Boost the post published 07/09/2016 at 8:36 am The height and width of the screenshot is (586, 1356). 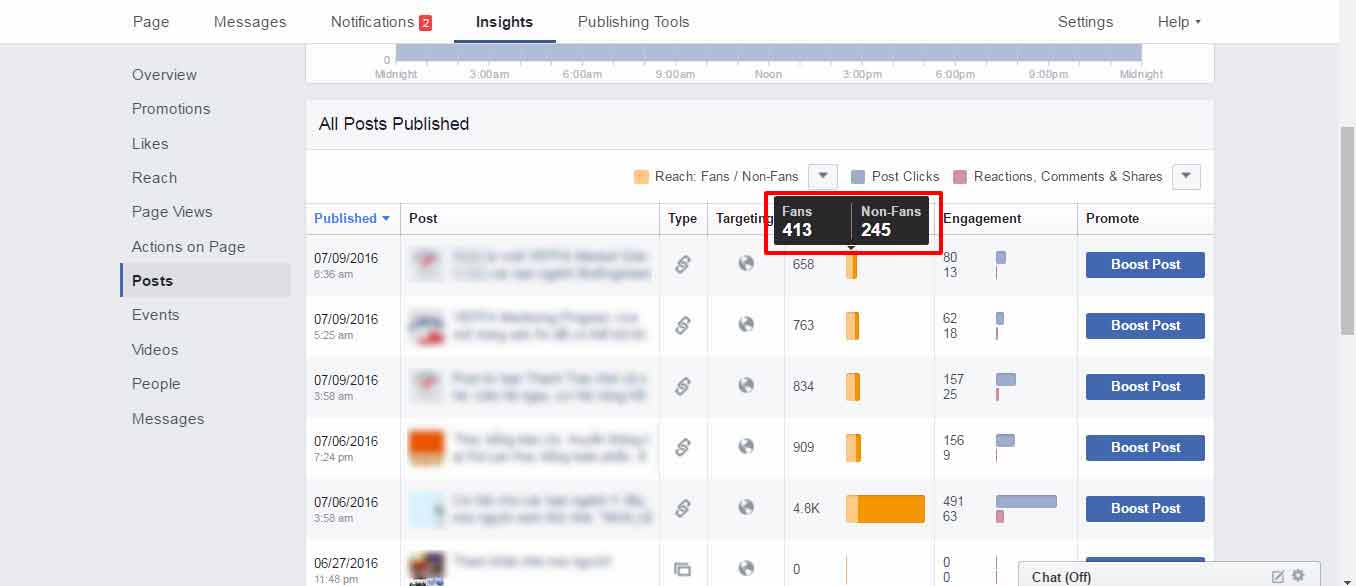[x=1144, y=264]
